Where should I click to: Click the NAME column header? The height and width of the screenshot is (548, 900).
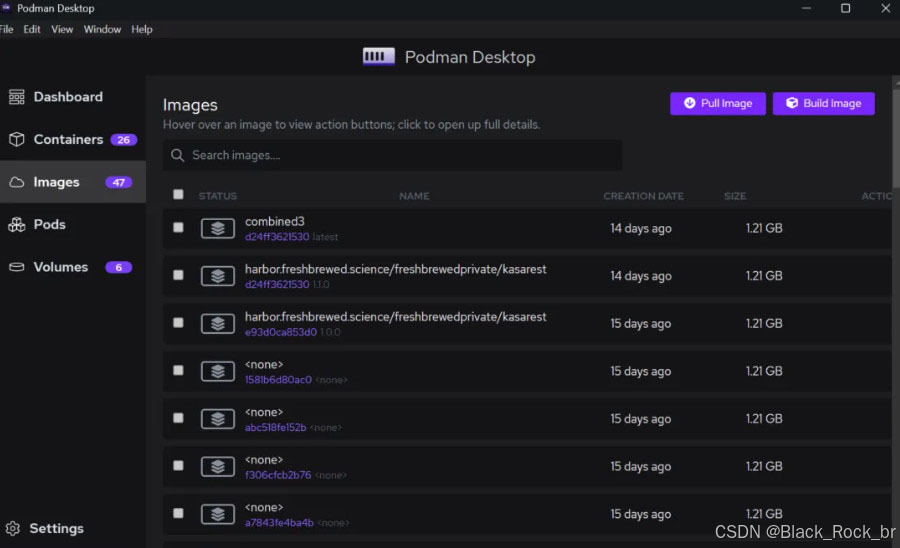414,196
